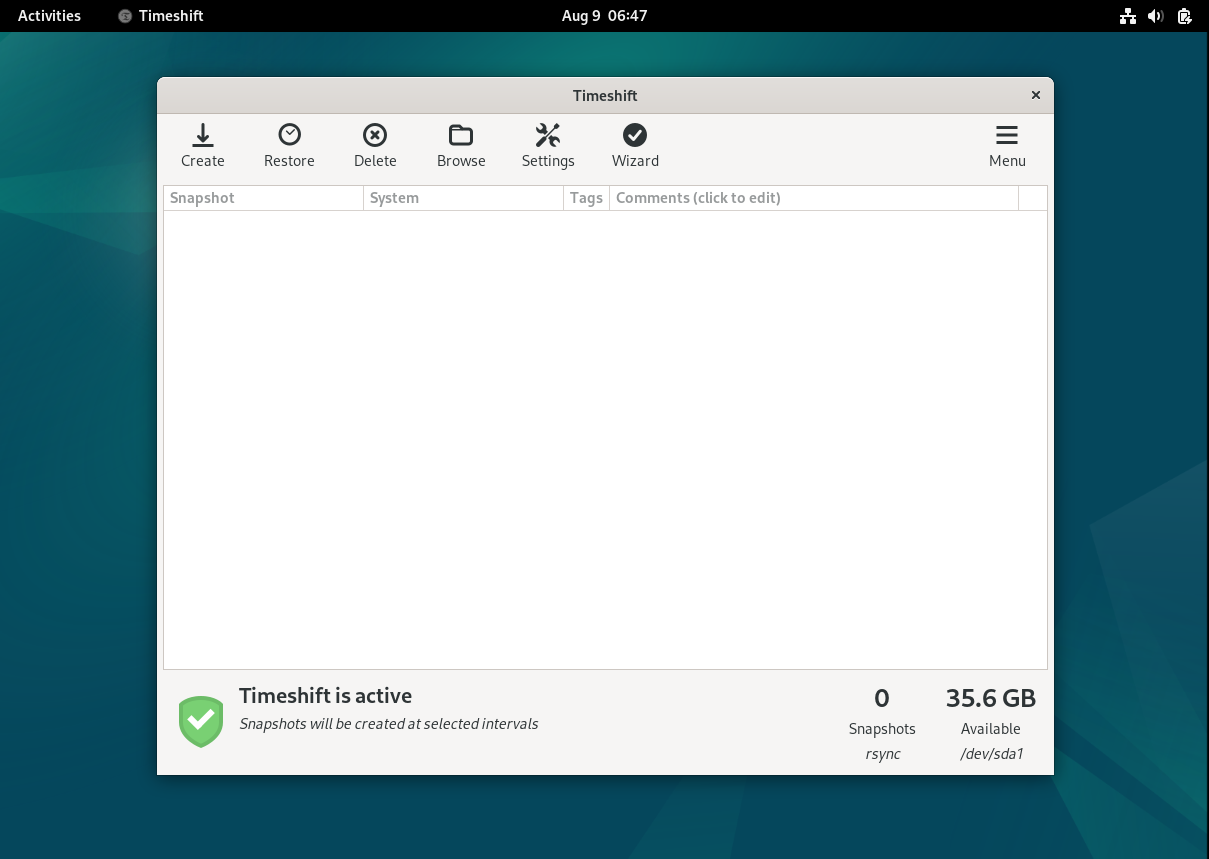Open the Activities overview
This screenshot has width=1209, height=859.
click(x=49, y=16)
